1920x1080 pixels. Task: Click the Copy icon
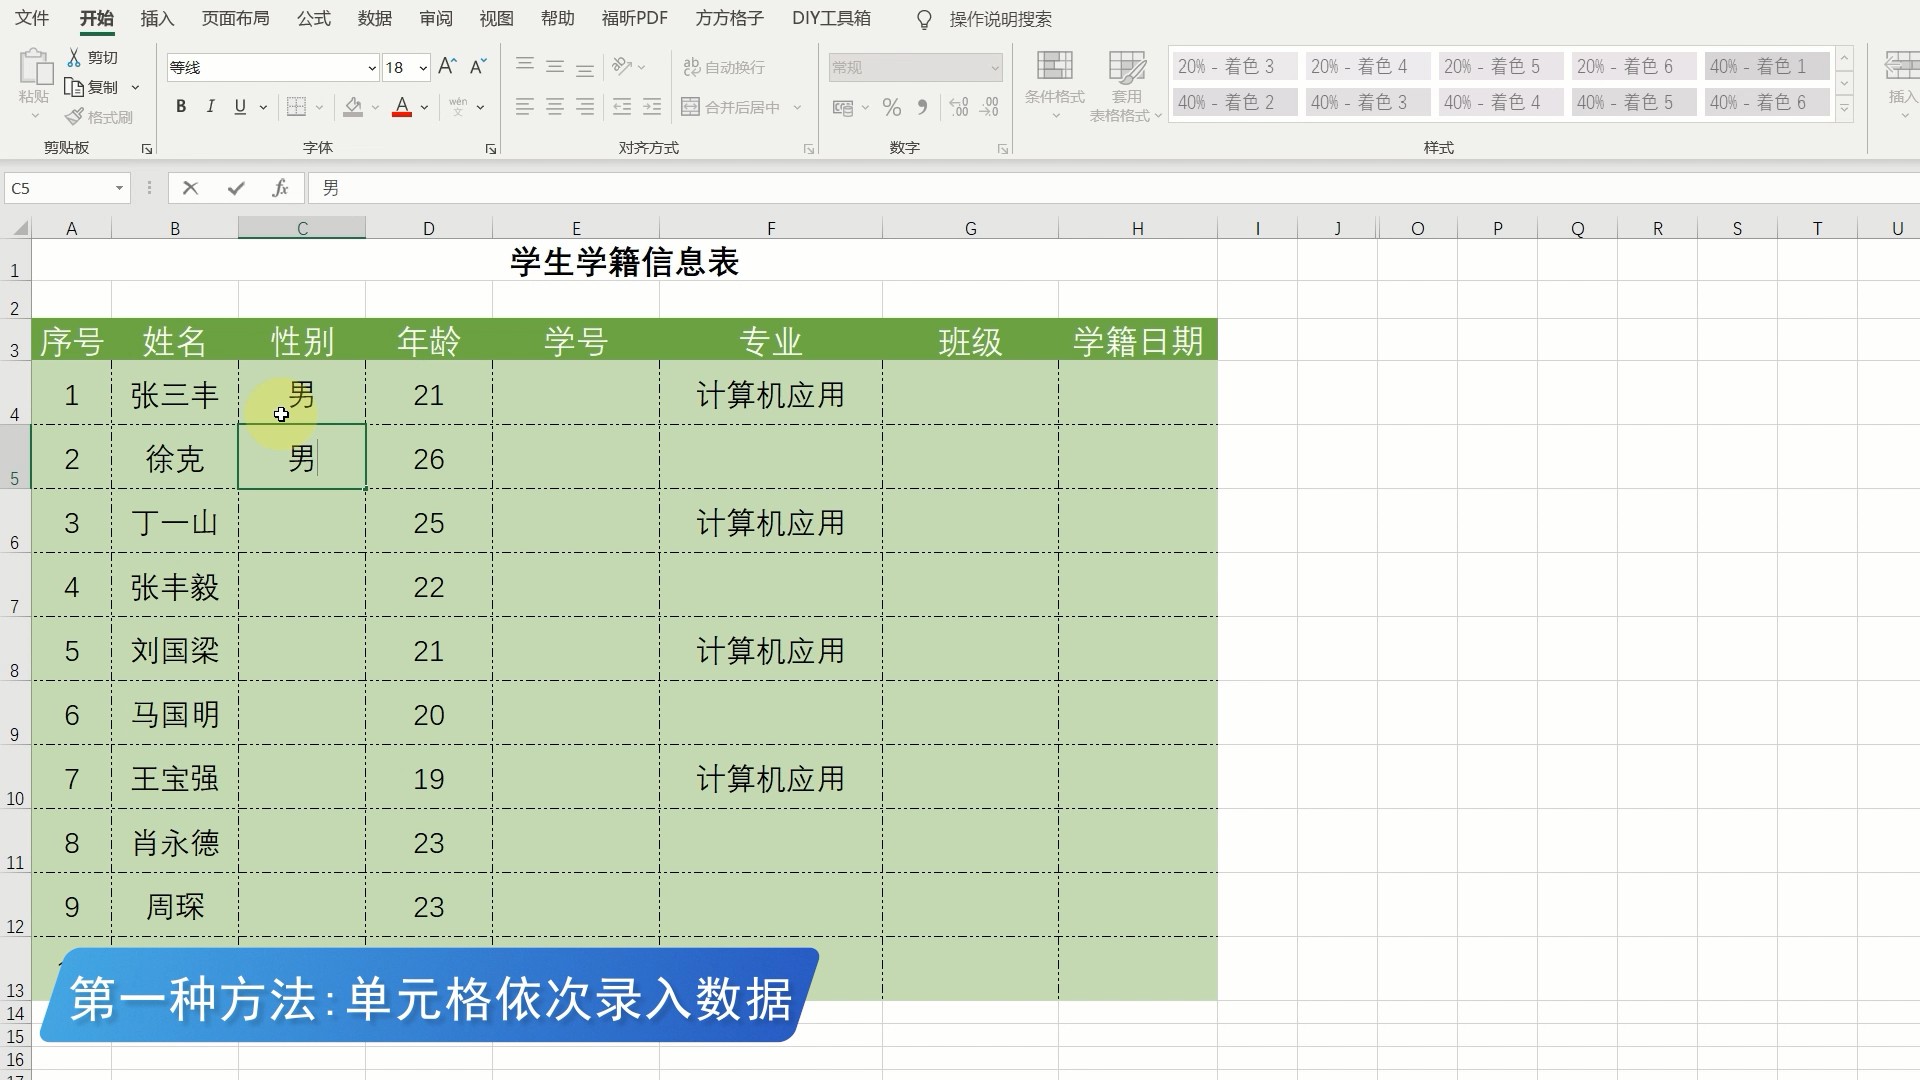tap(74, 87)
